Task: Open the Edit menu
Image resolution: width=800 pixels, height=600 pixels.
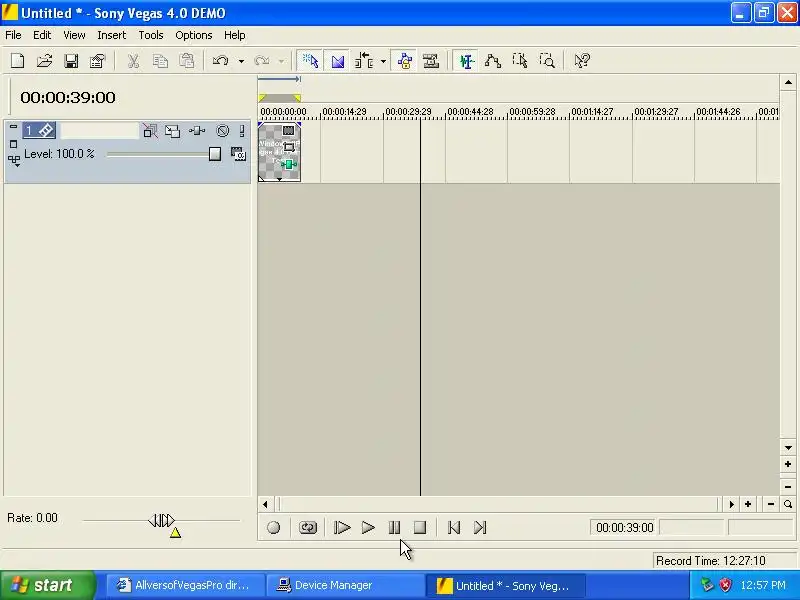Action: point(42,35)
